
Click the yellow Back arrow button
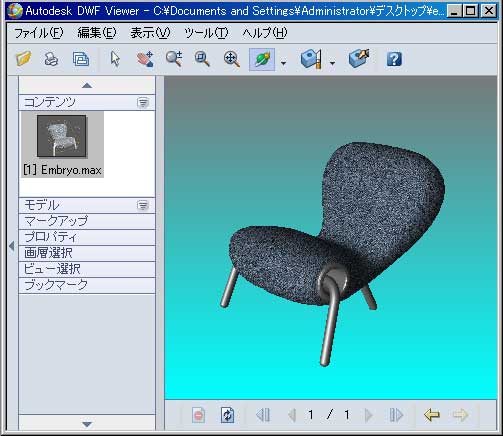pyautogui.click(x=432, y=415)
